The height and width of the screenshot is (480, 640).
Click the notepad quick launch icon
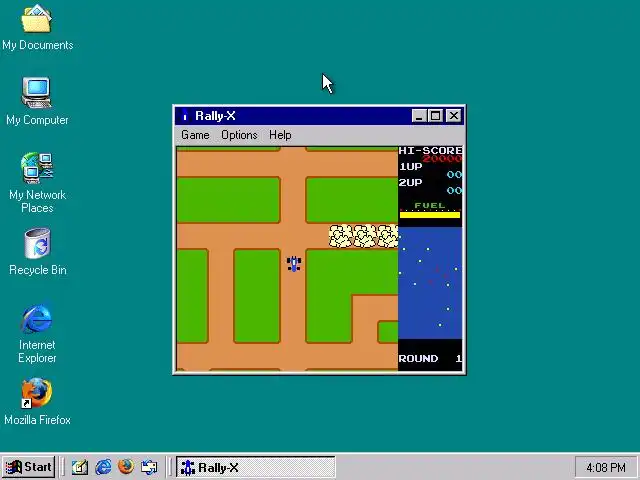click(80, 467)
